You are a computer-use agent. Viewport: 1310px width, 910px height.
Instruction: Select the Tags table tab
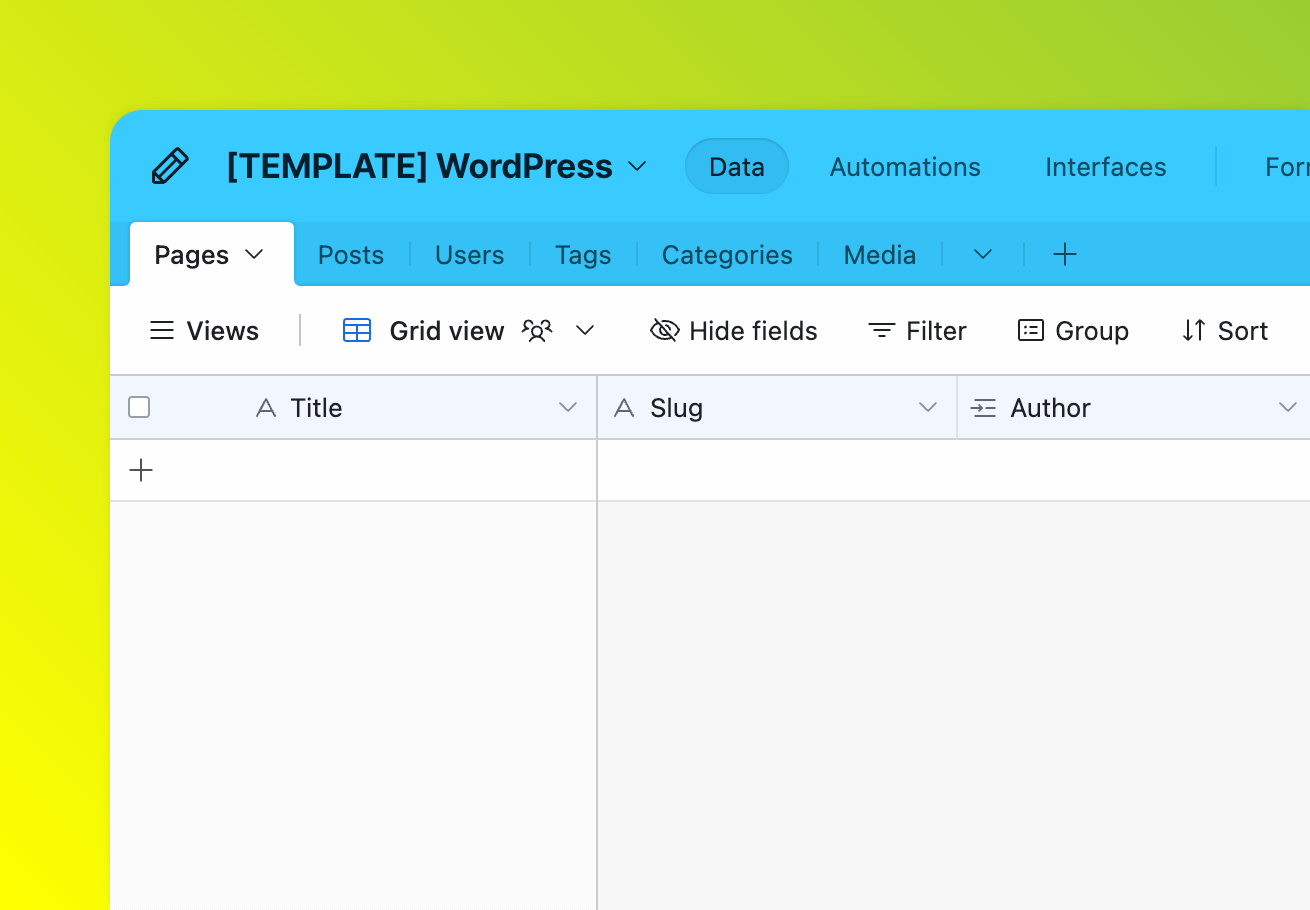[x=583, y=255]
